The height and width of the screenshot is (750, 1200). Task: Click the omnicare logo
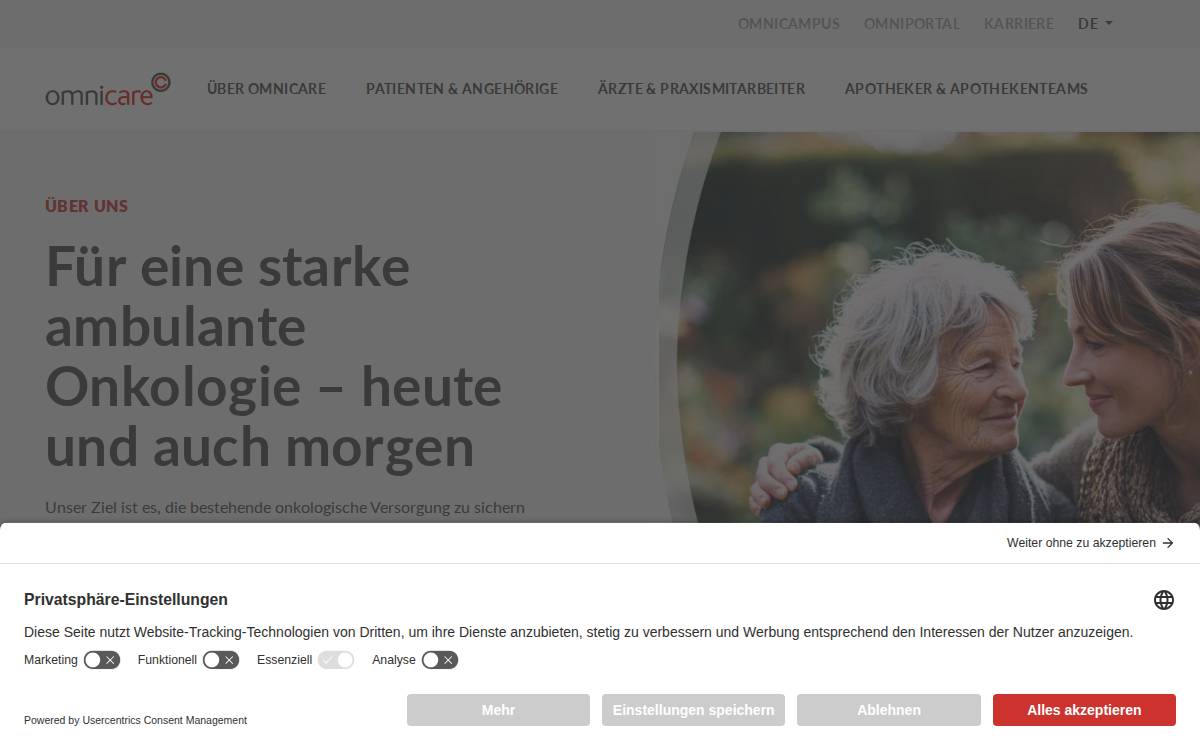pos(108,89)
